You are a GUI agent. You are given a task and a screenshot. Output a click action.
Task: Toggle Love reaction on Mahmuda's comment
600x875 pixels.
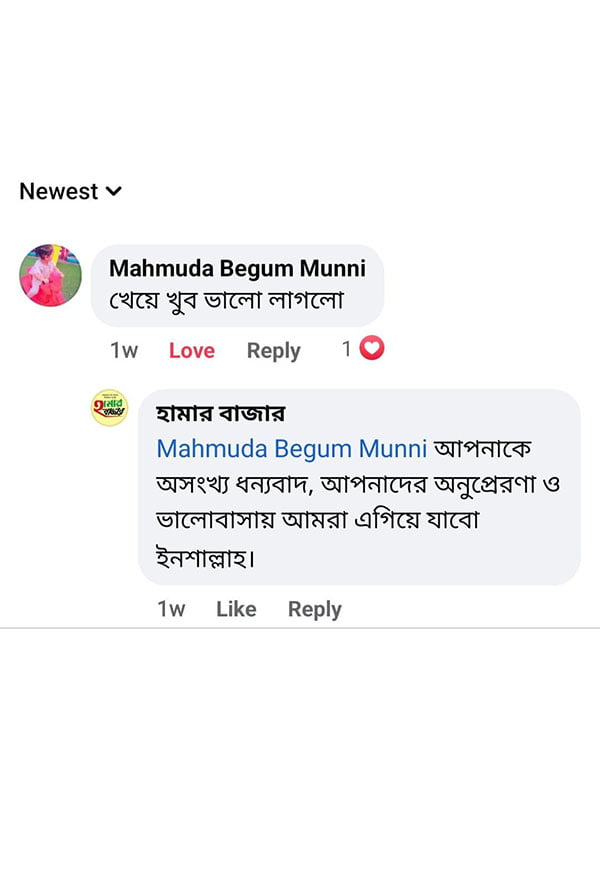(x=191, y=351)
